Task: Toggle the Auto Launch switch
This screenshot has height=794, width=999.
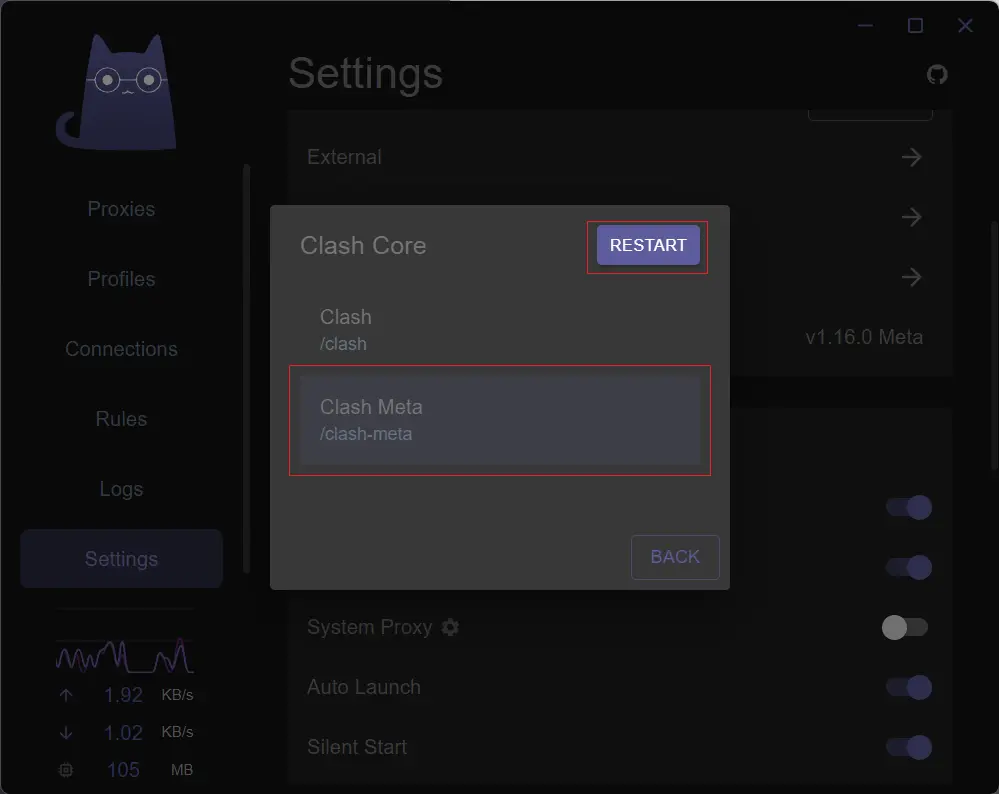Action: [909, 687]
